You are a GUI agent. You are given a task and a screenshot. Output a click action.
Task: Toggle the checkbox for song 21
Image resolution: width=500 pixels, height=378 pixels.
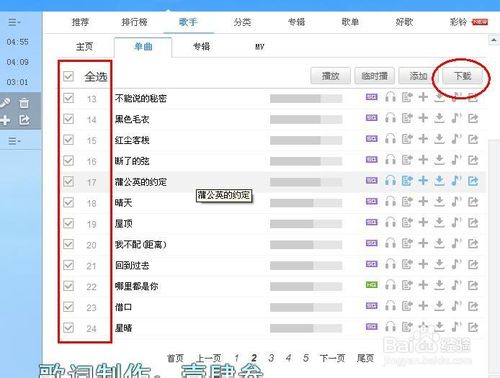[68, 265]
